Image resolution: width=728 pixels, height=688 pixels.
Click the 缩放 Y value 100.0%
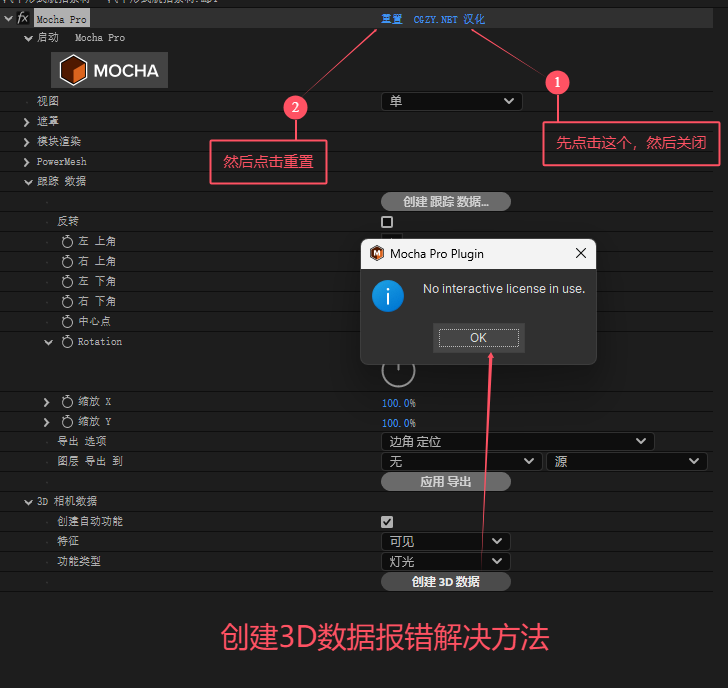click(x=399, y=423)
